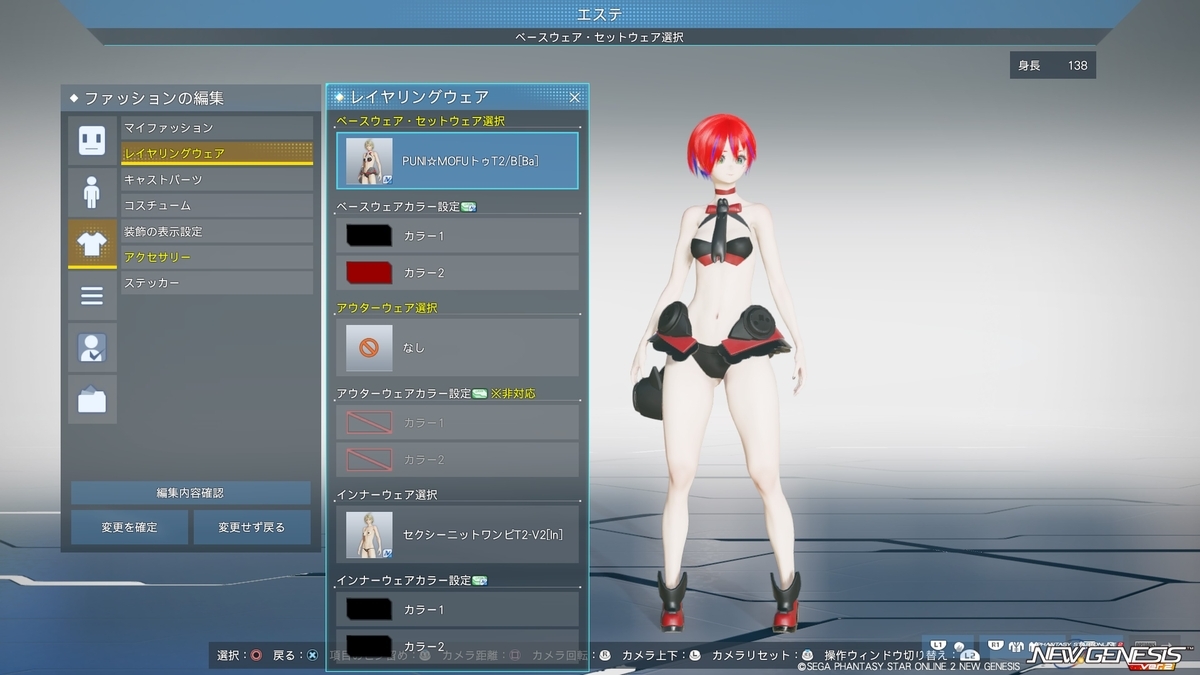
Task: Click the prohibited icon beside なし outerwear
Action: (x=368, y=348)
